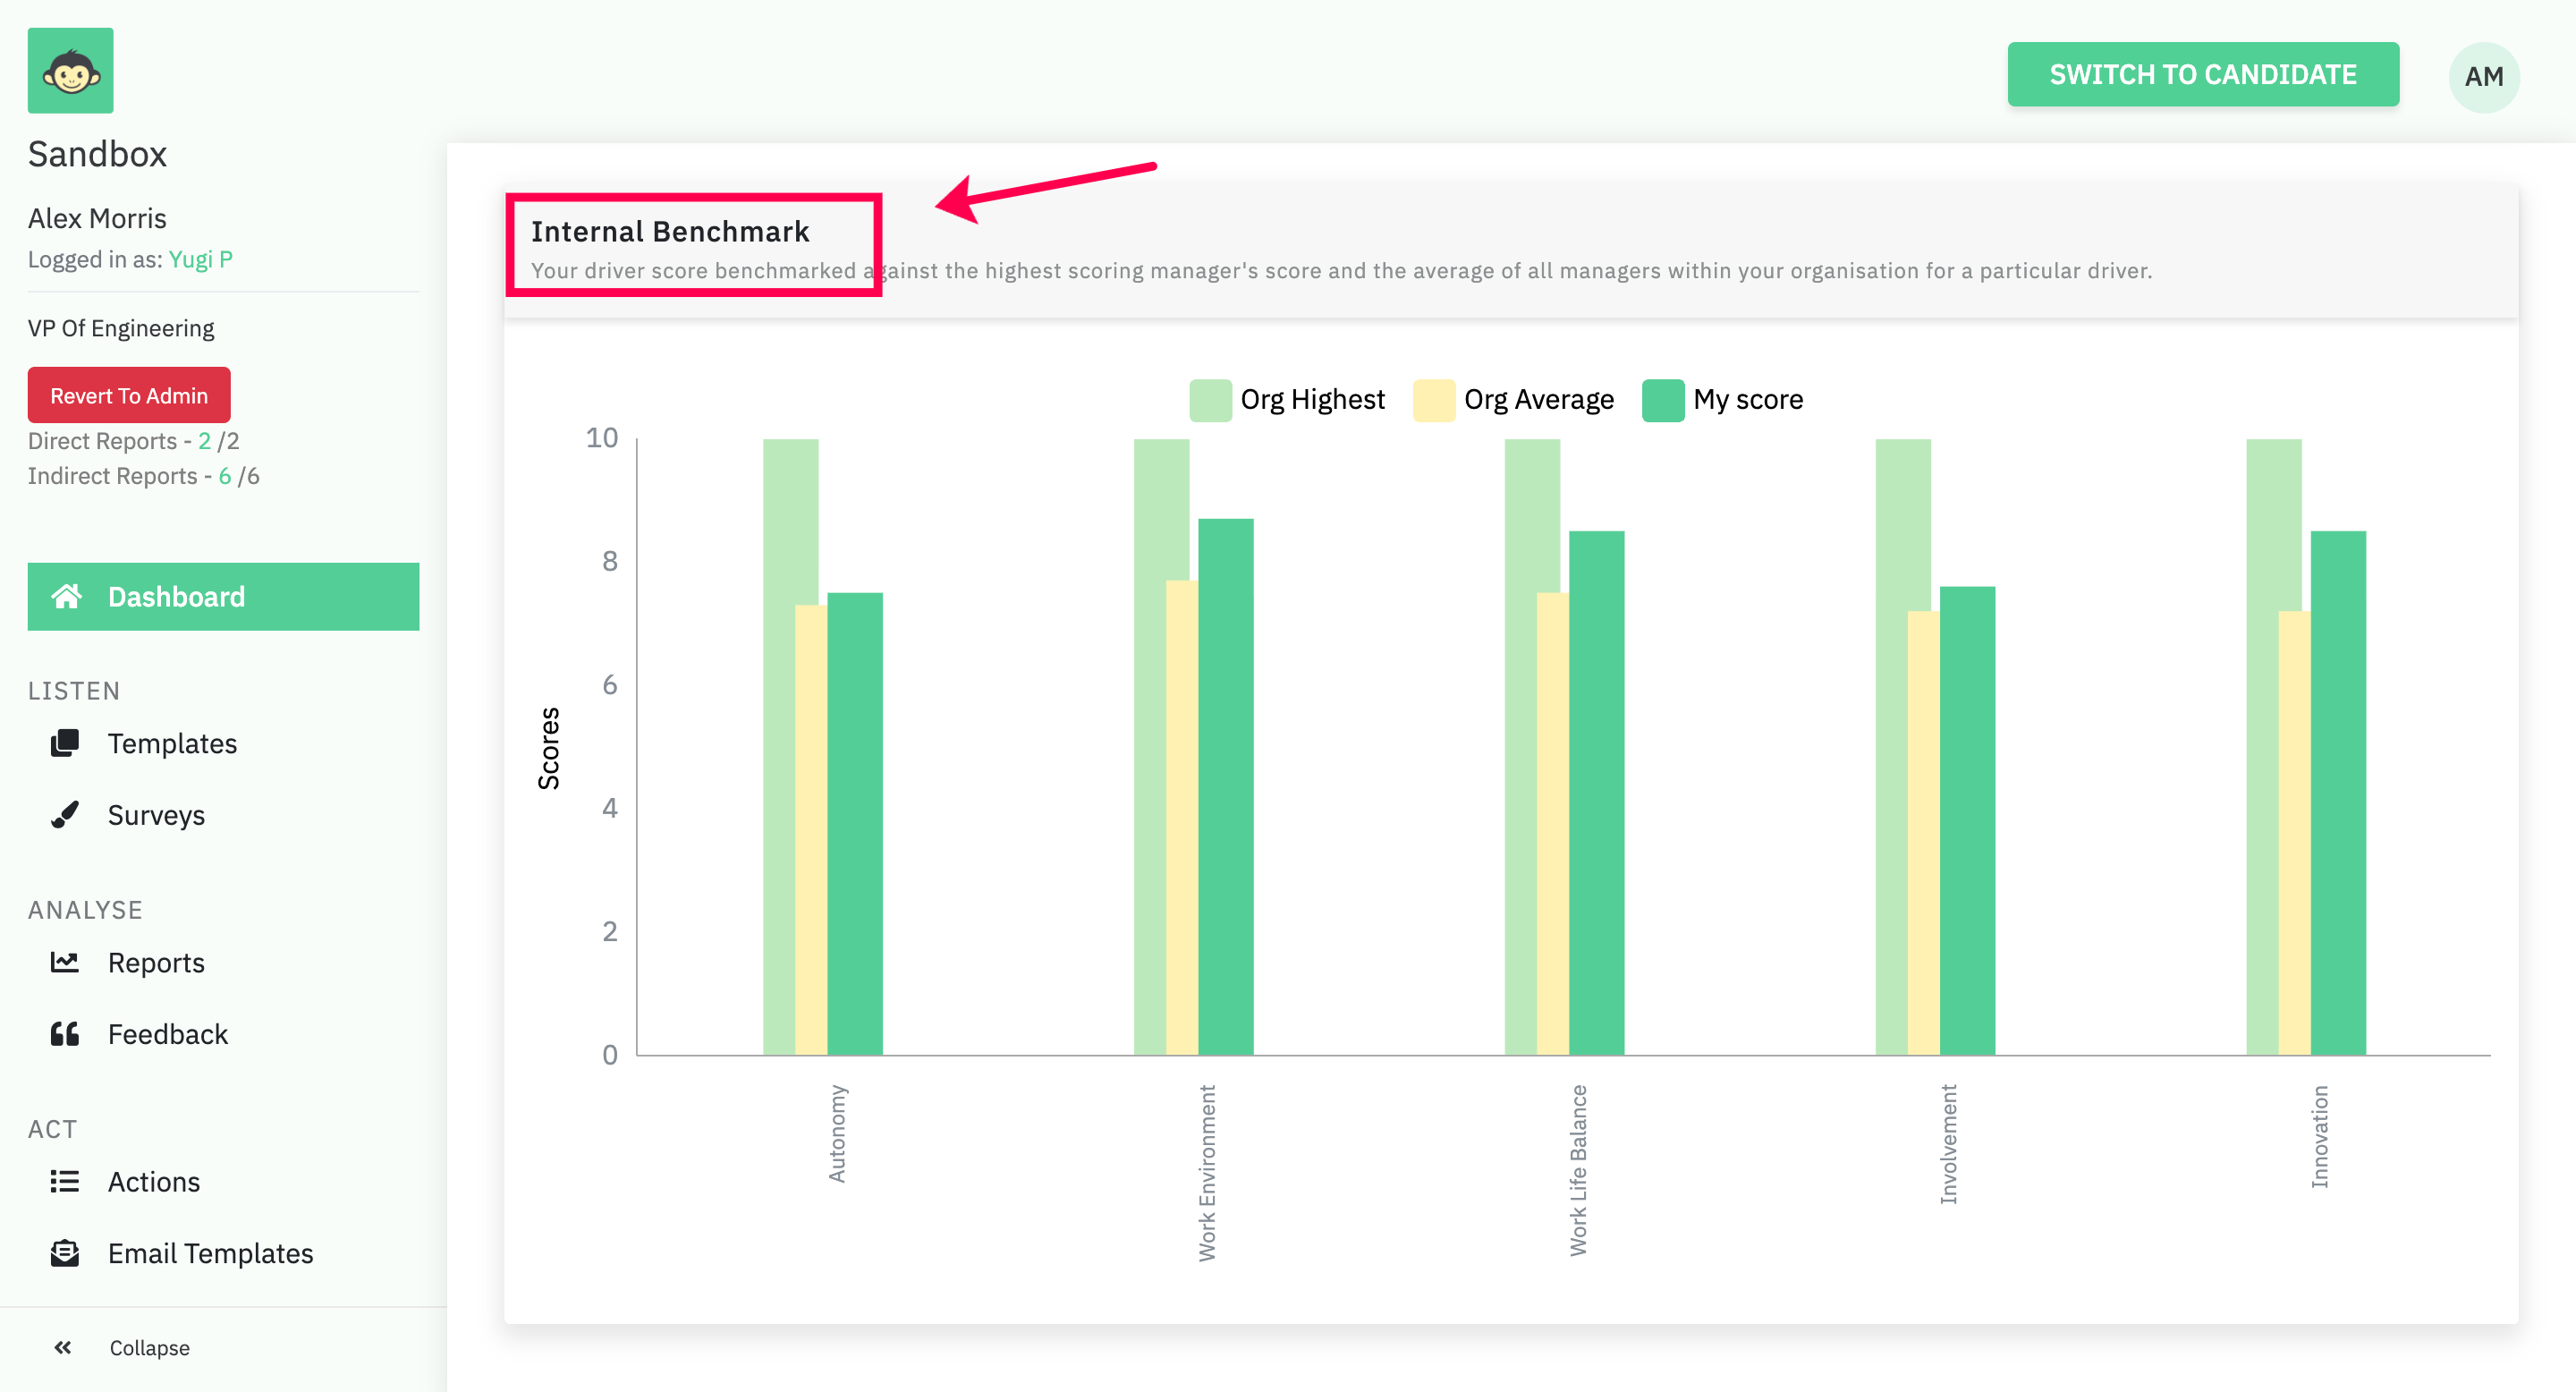Collapse the sidebar with double-chevron

[63, 1347]
